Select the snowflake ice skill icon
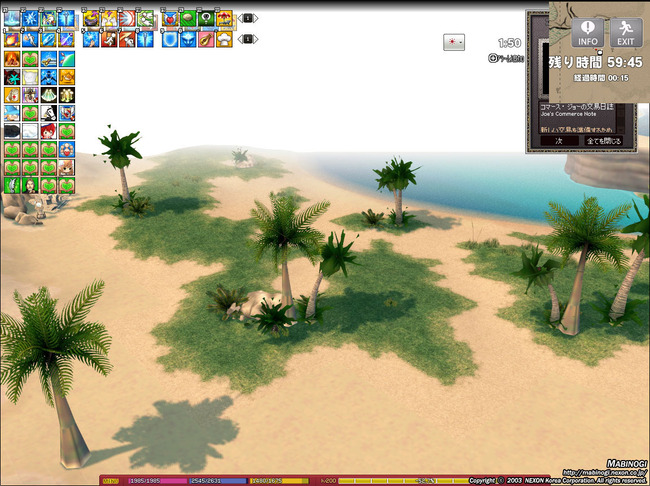This screenshot has width=650, height=486. (30, 19)
